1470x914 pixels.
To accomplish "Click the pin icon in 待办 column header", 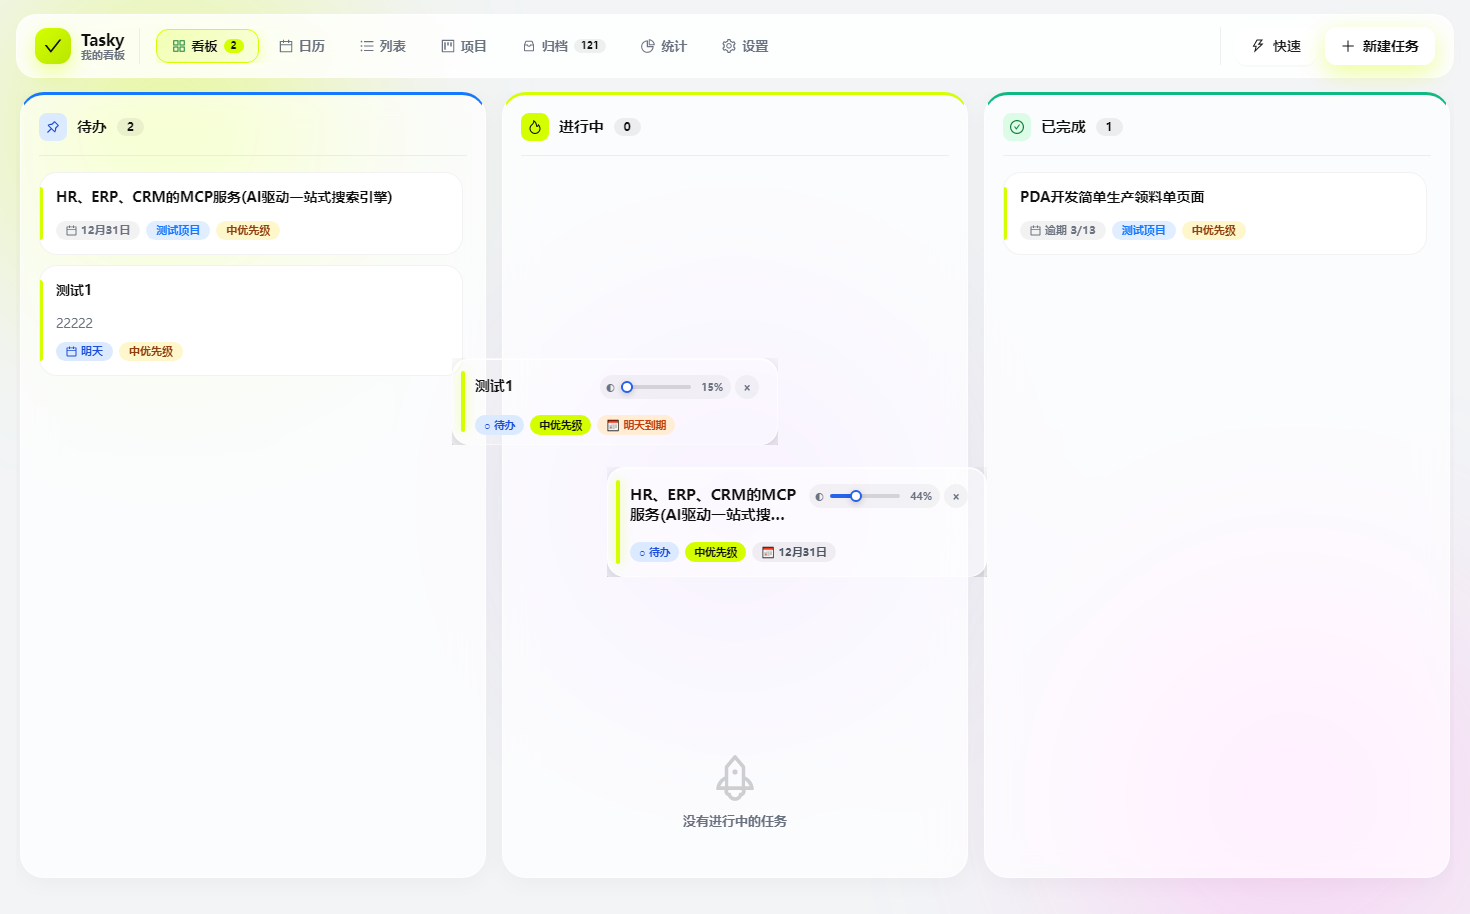I will pyautogui.click(x=53, y=127).
